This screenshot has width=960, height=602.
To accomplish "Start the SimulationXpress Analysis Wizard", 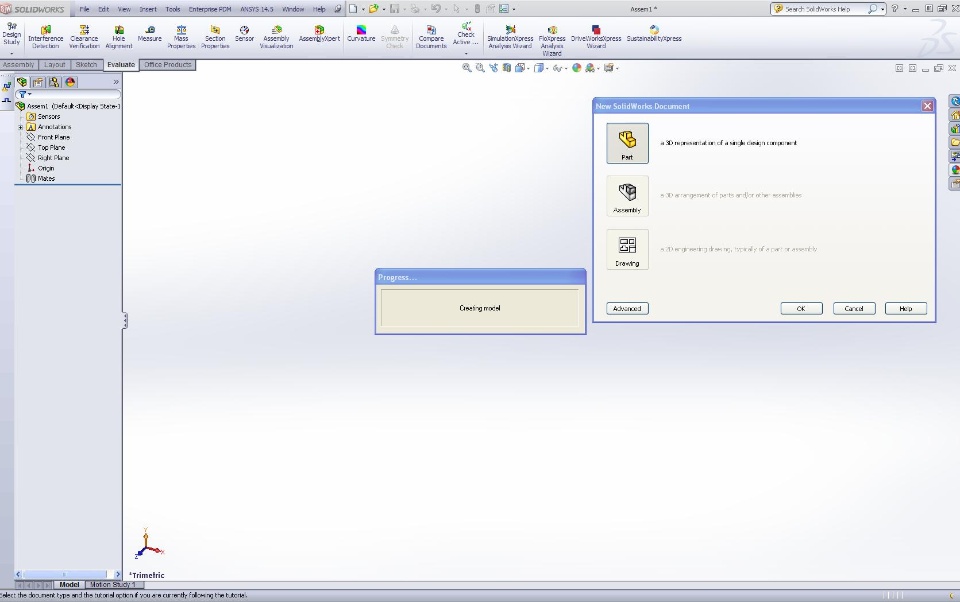I will (x=510, y=37).
